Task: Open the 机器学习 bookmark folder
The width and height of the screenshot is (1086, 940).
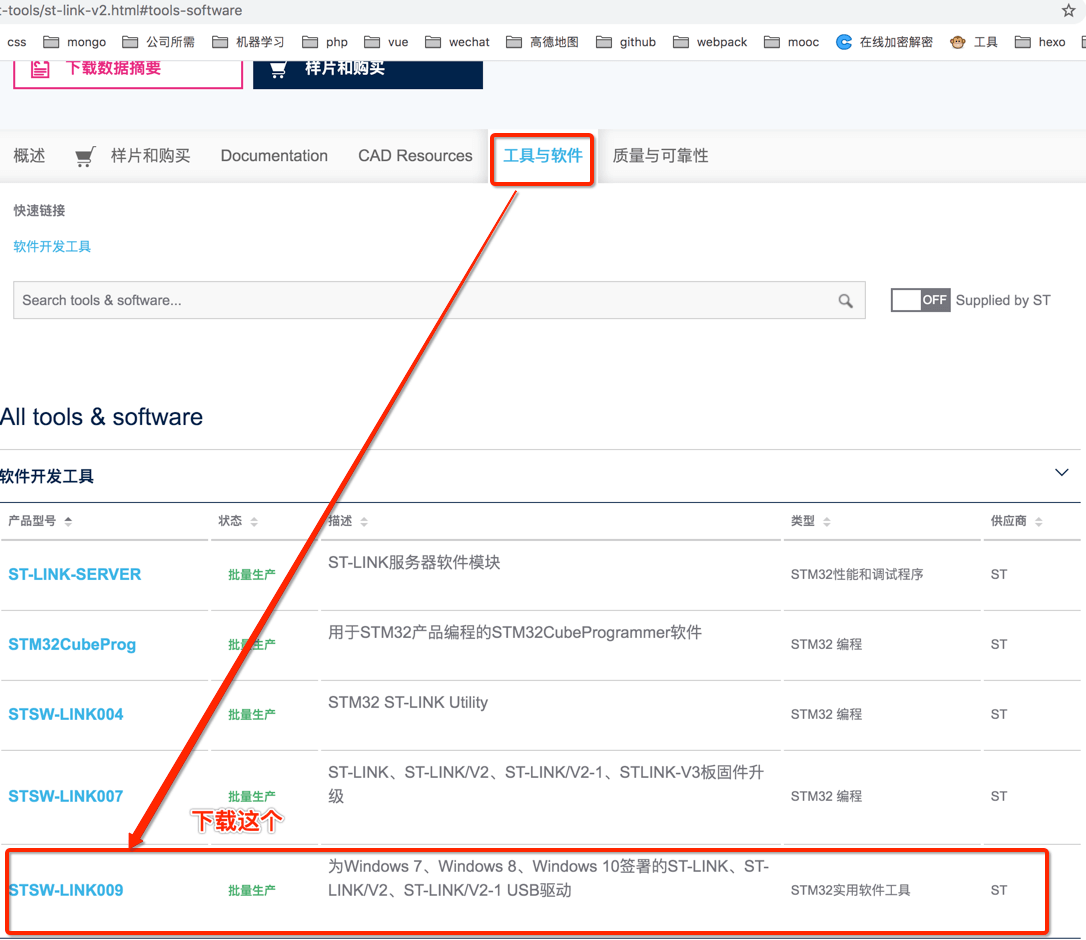Action: [248, 42]
